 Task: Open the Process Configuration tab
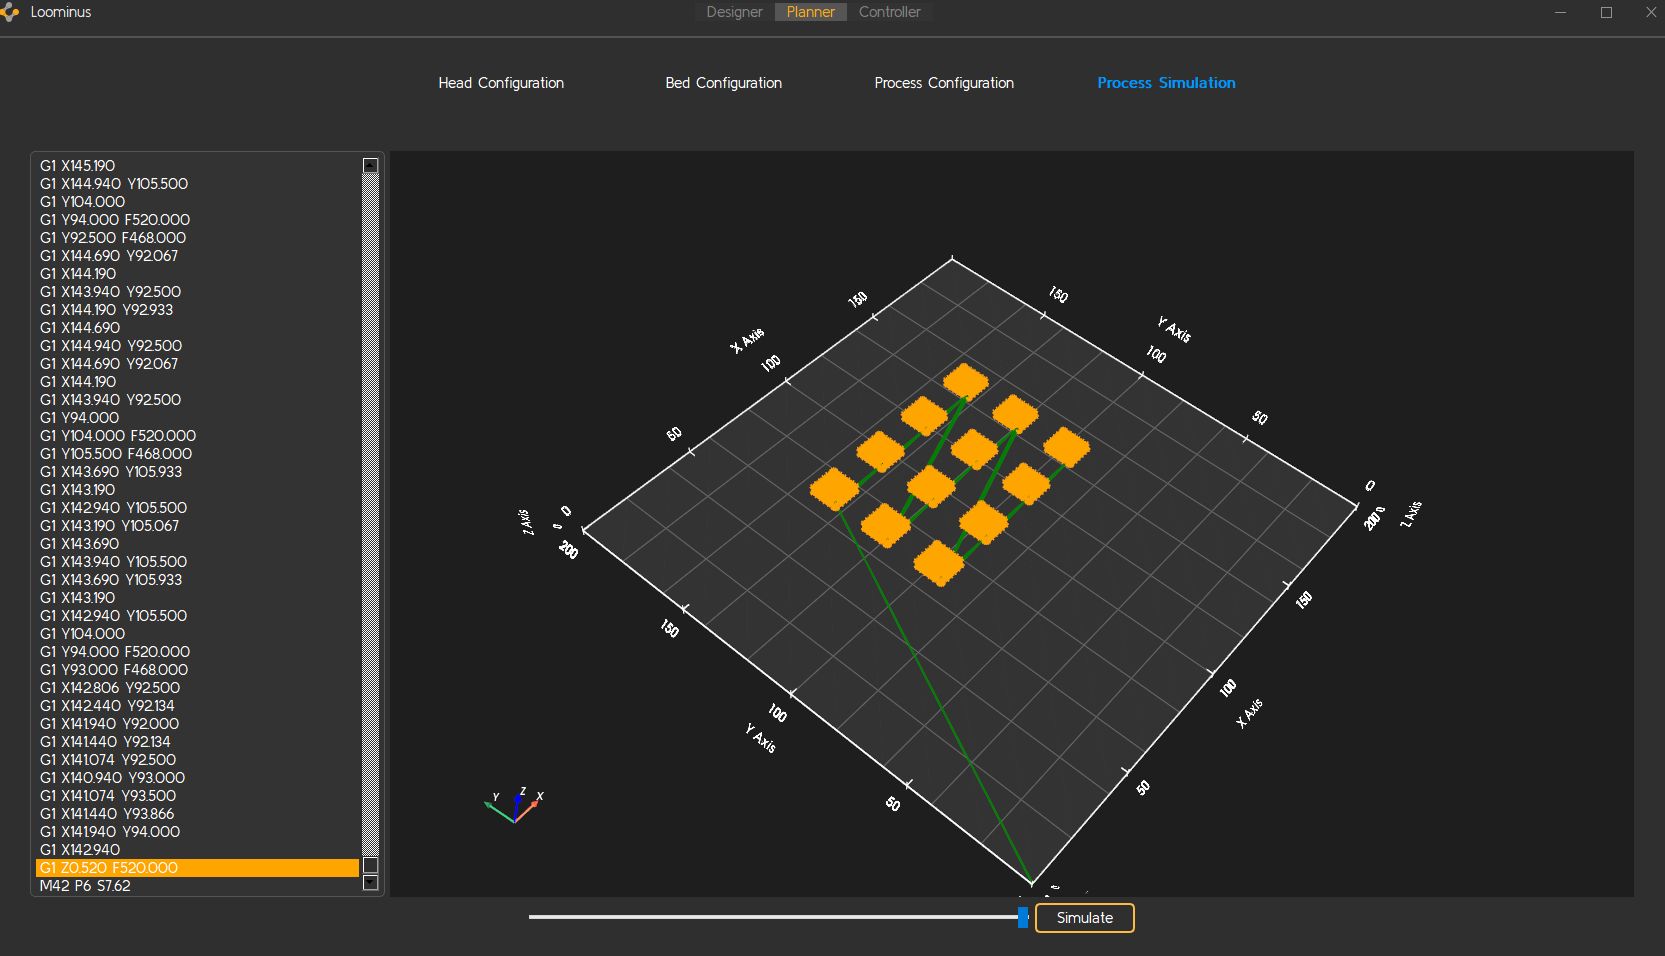point(944,83)
